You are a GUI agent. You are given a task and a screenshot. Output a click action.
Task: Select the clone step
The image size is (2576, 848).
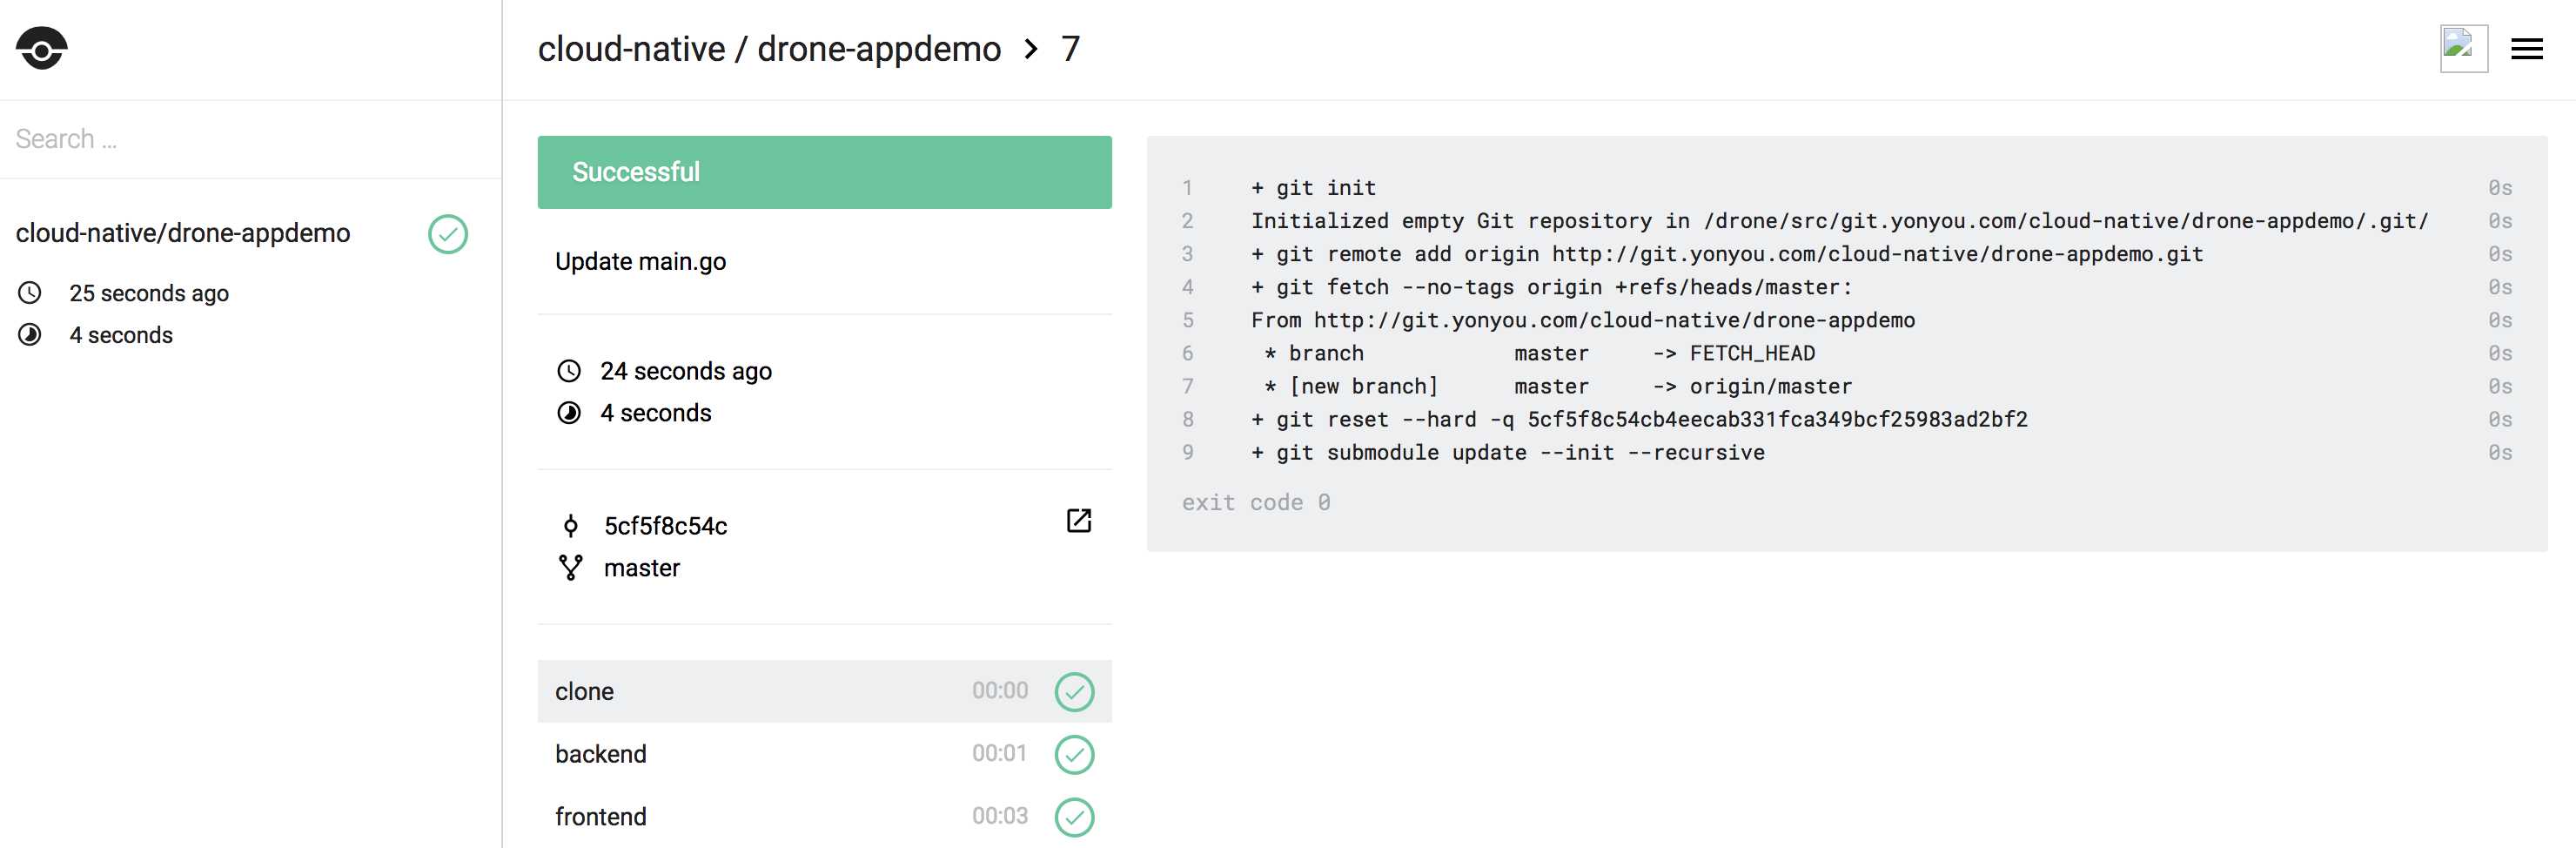824,691
